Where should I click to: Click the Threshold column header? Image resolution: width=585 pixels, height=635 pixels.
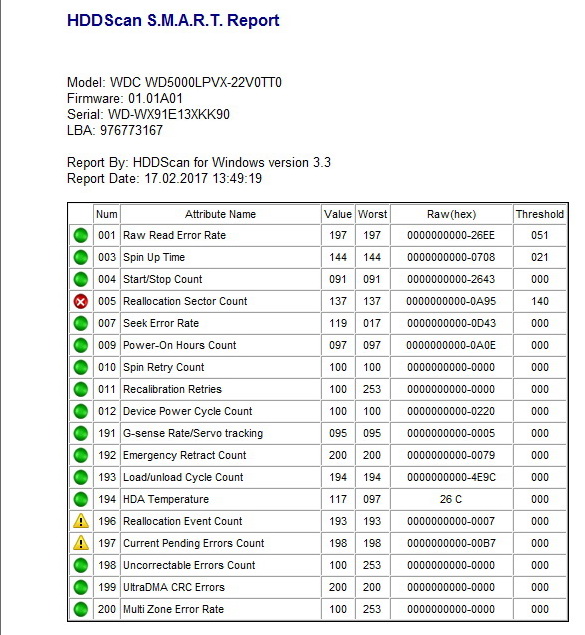pyautogui.click(x=540, y=214)
